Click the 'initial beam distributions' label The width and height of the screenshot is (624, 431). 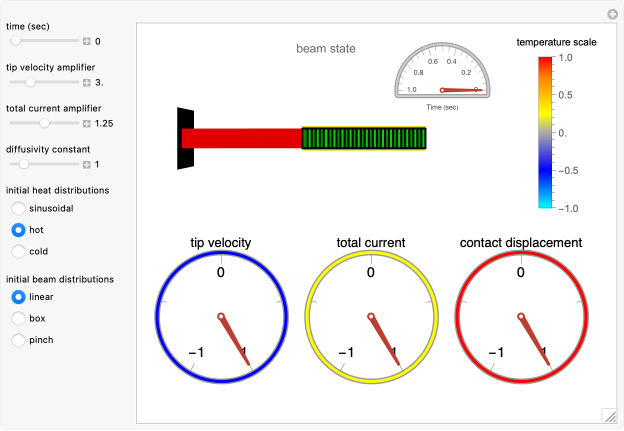60,279
